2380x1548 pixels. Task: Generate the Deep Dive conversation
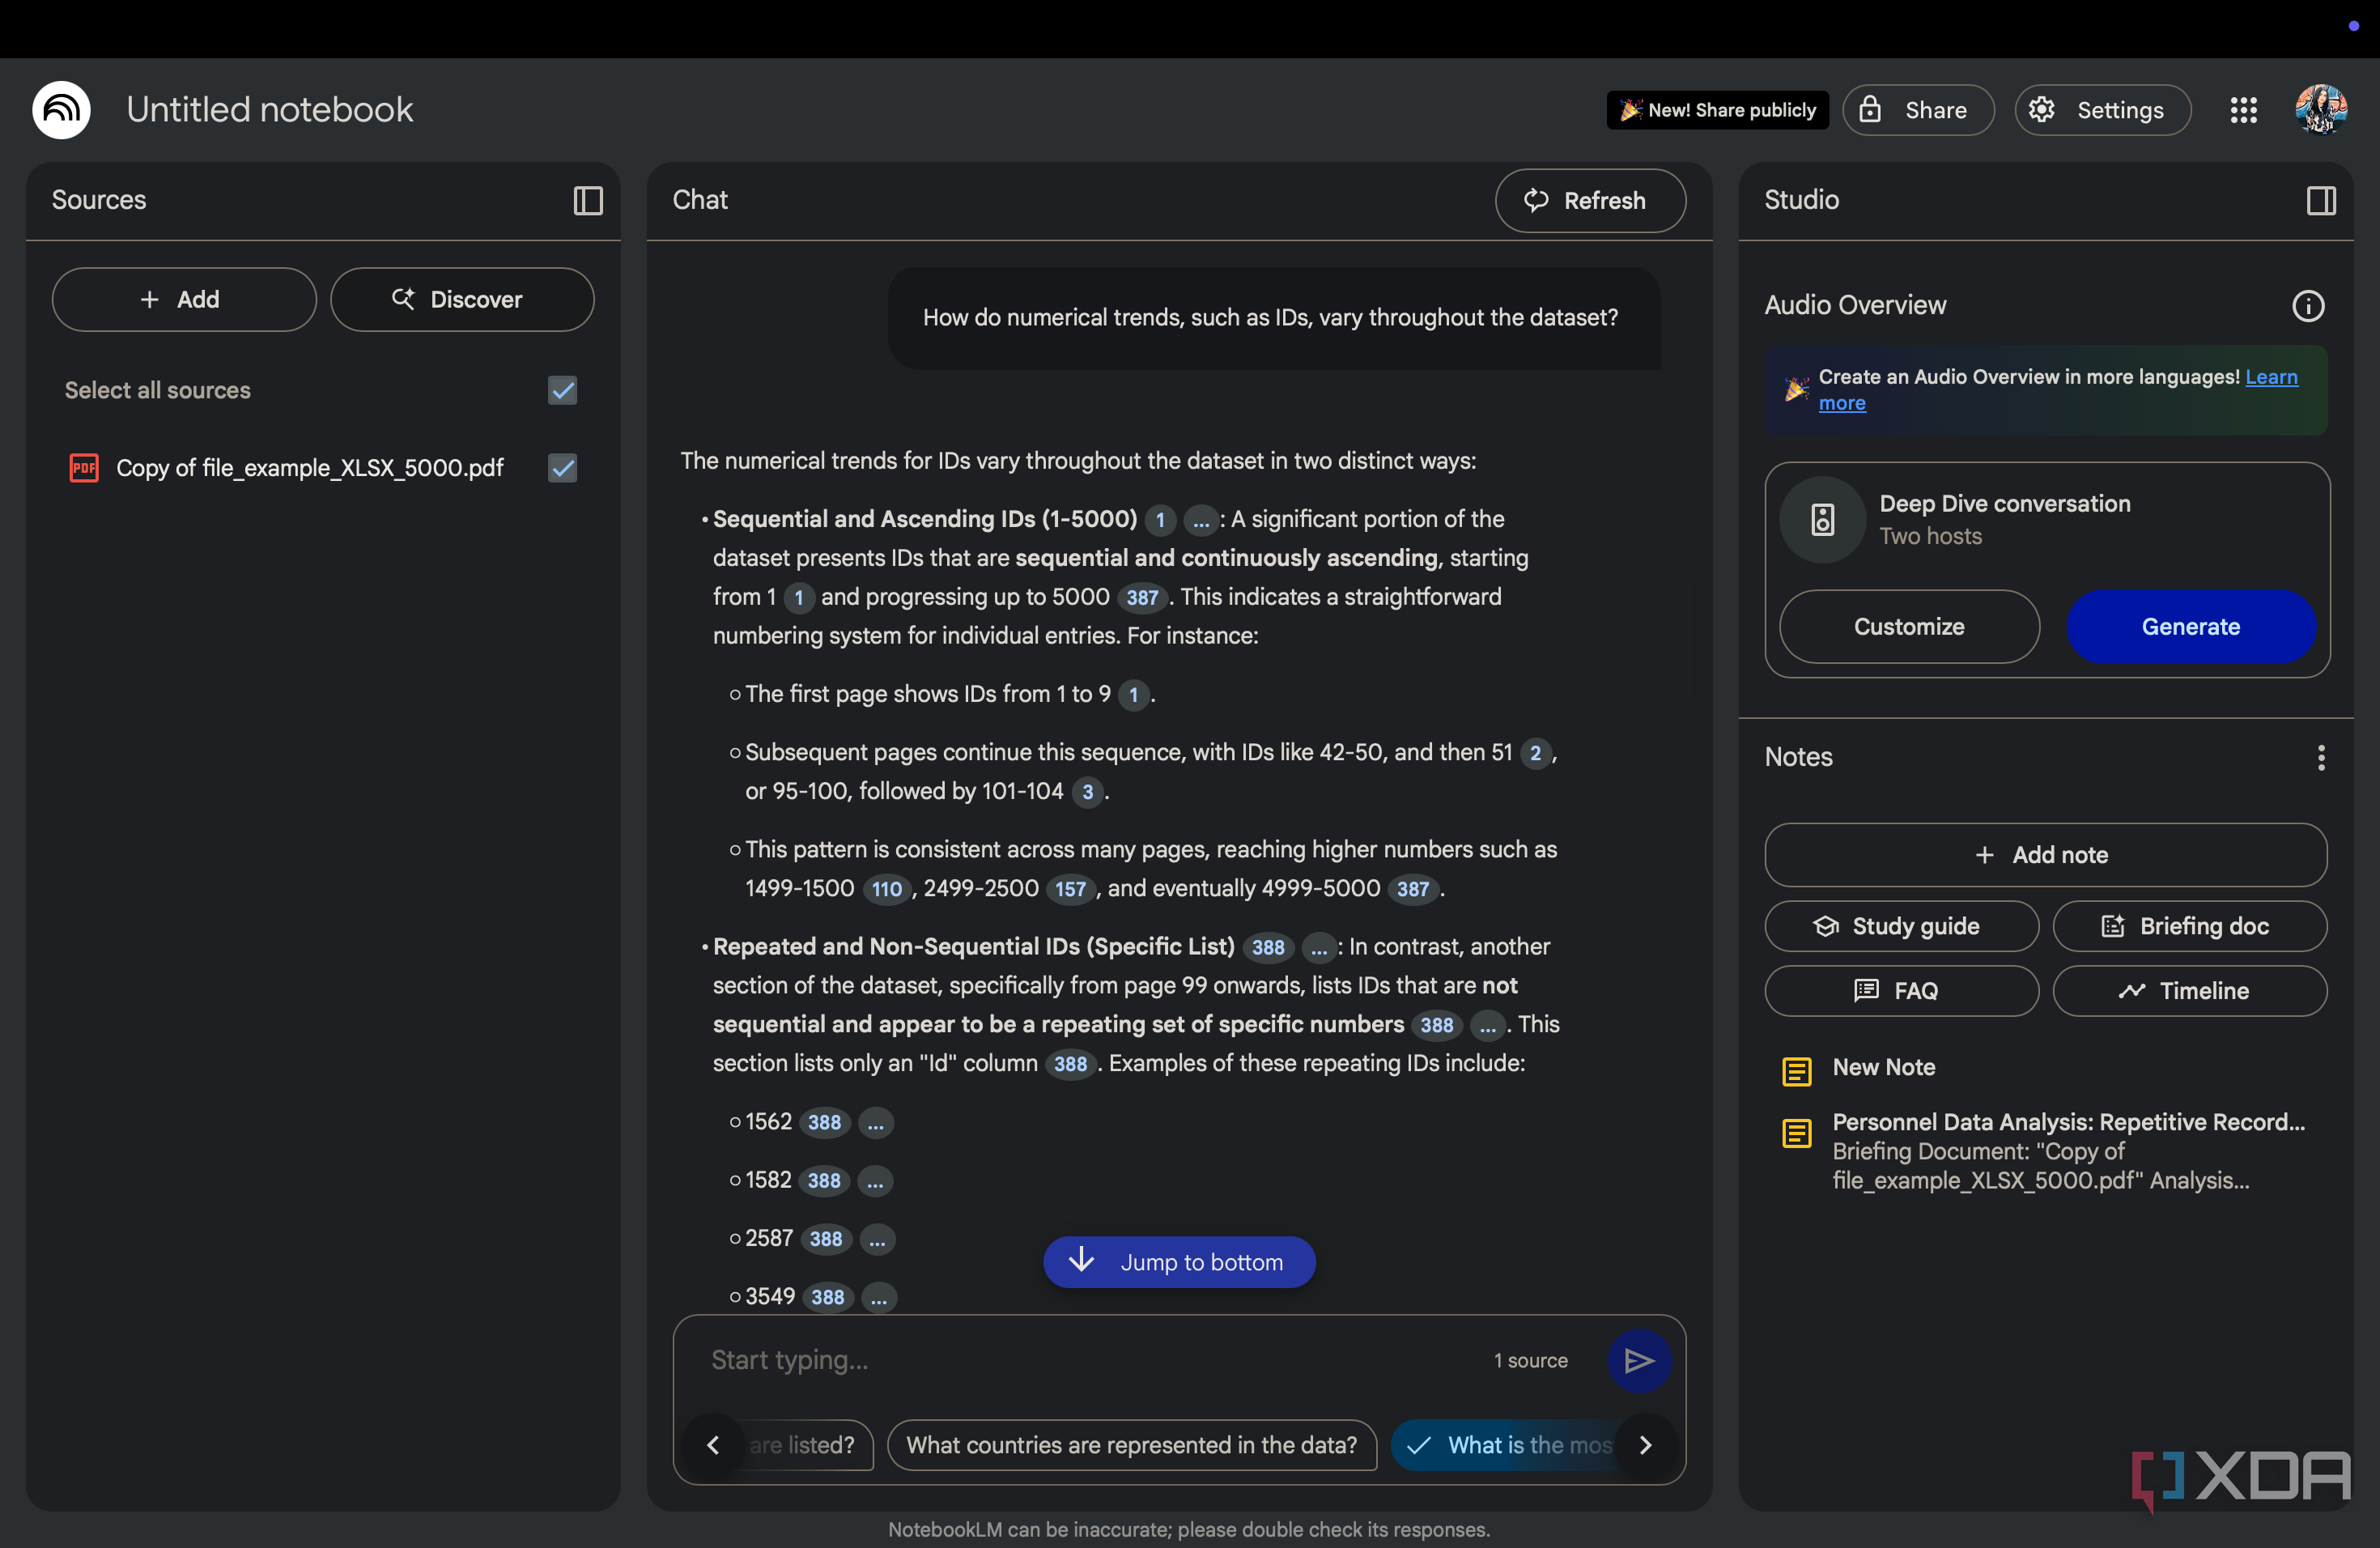(2190, 627)
